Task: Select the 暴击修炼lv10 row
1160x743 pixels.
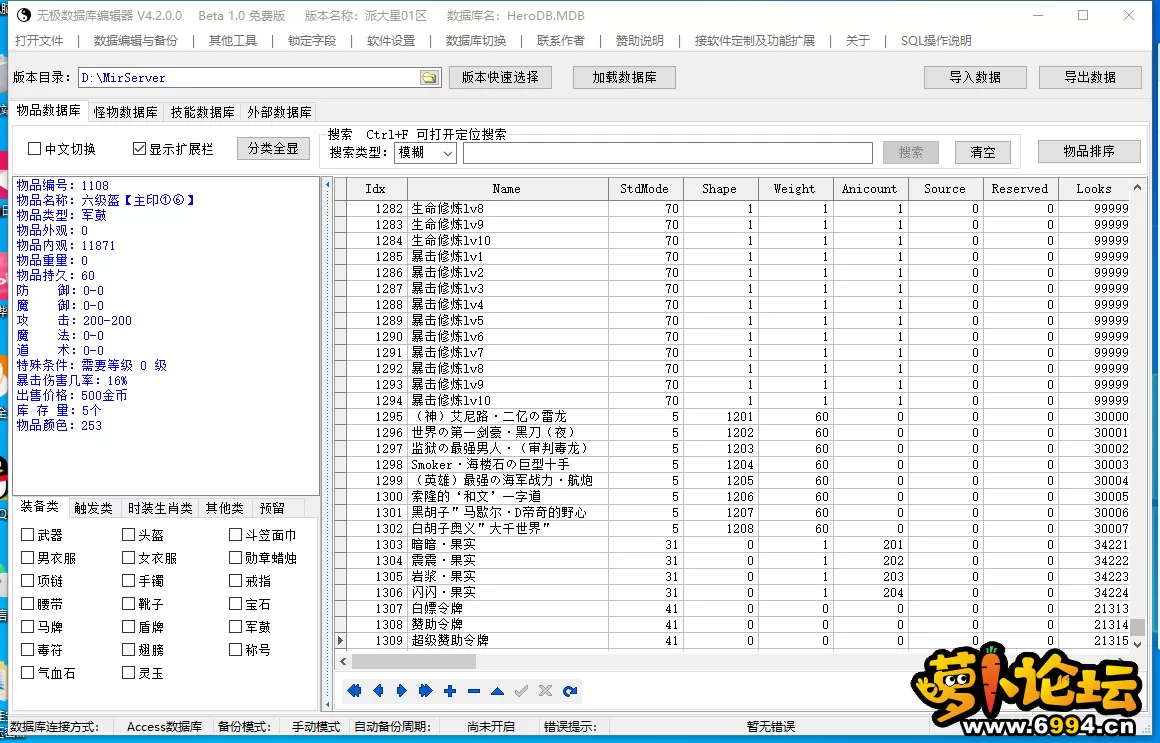Action: pos(738,400)
